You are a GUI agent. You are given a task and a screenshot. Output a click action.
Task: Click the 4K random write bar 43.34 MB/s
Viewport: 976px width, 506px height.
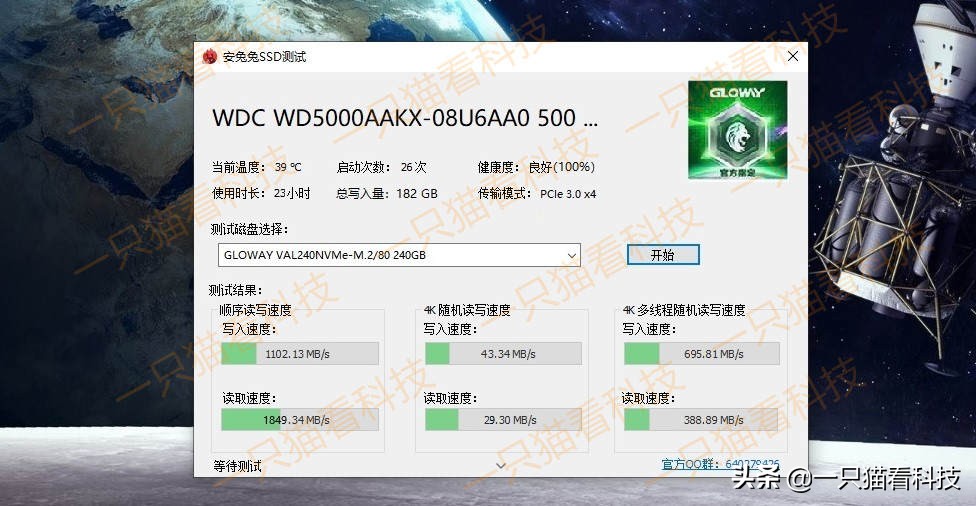tap(504, 354)
